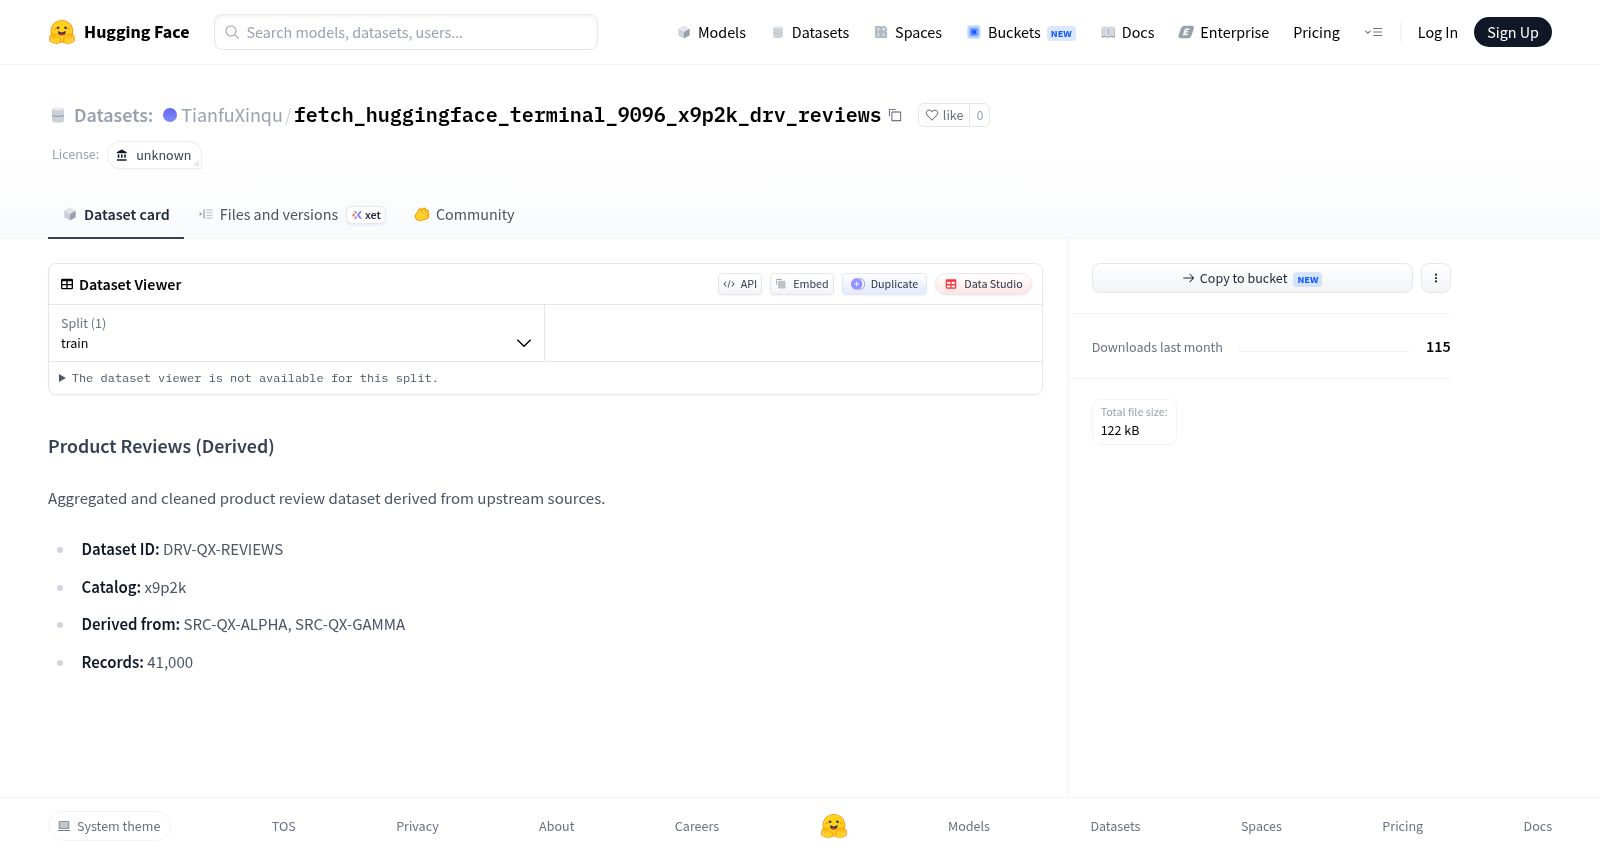
Task: Open Pricing footer link
Action: click(x=1402, y=826)
